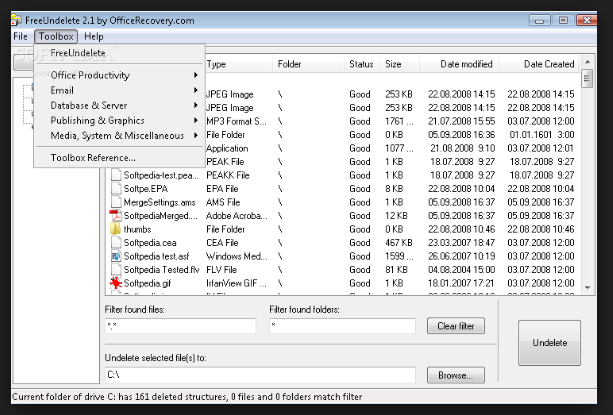Close the open Toolbox menu
Viewport: 613px width, 415px height.
(x=56, y=36)
